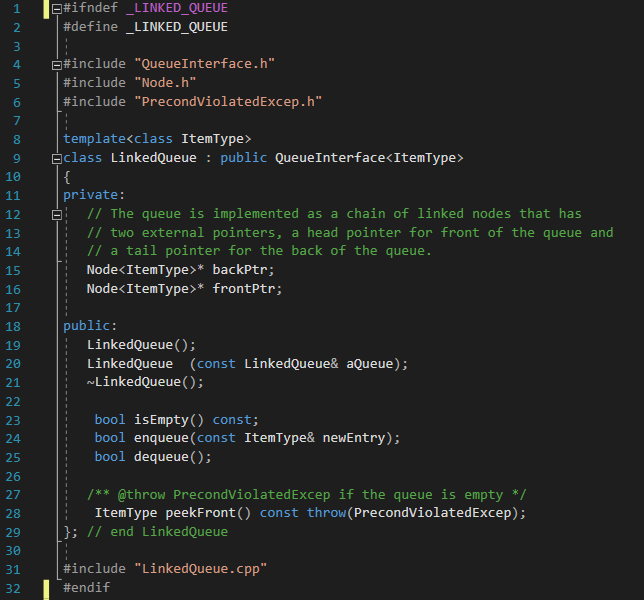Click the comment "// a tail pointer for the back"
The image size is (644, 600).
coord(259,251)
